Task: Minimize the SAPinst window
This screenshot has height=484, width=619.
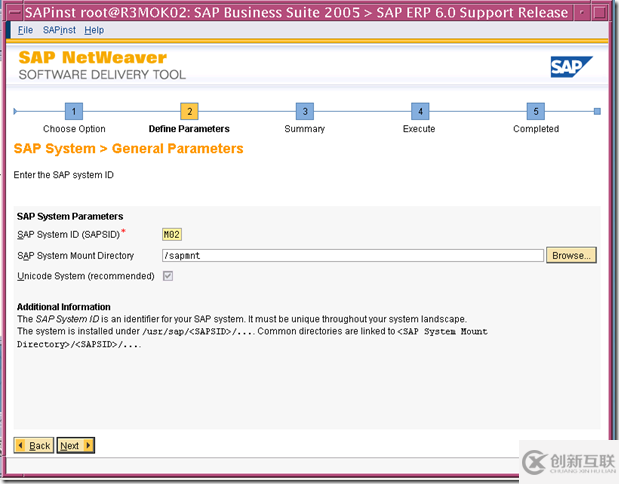Action: 581,13
